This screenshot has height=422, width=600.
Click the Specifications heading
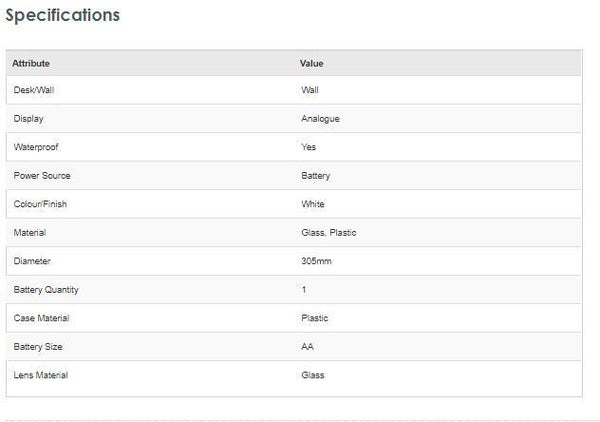(63, 16)
